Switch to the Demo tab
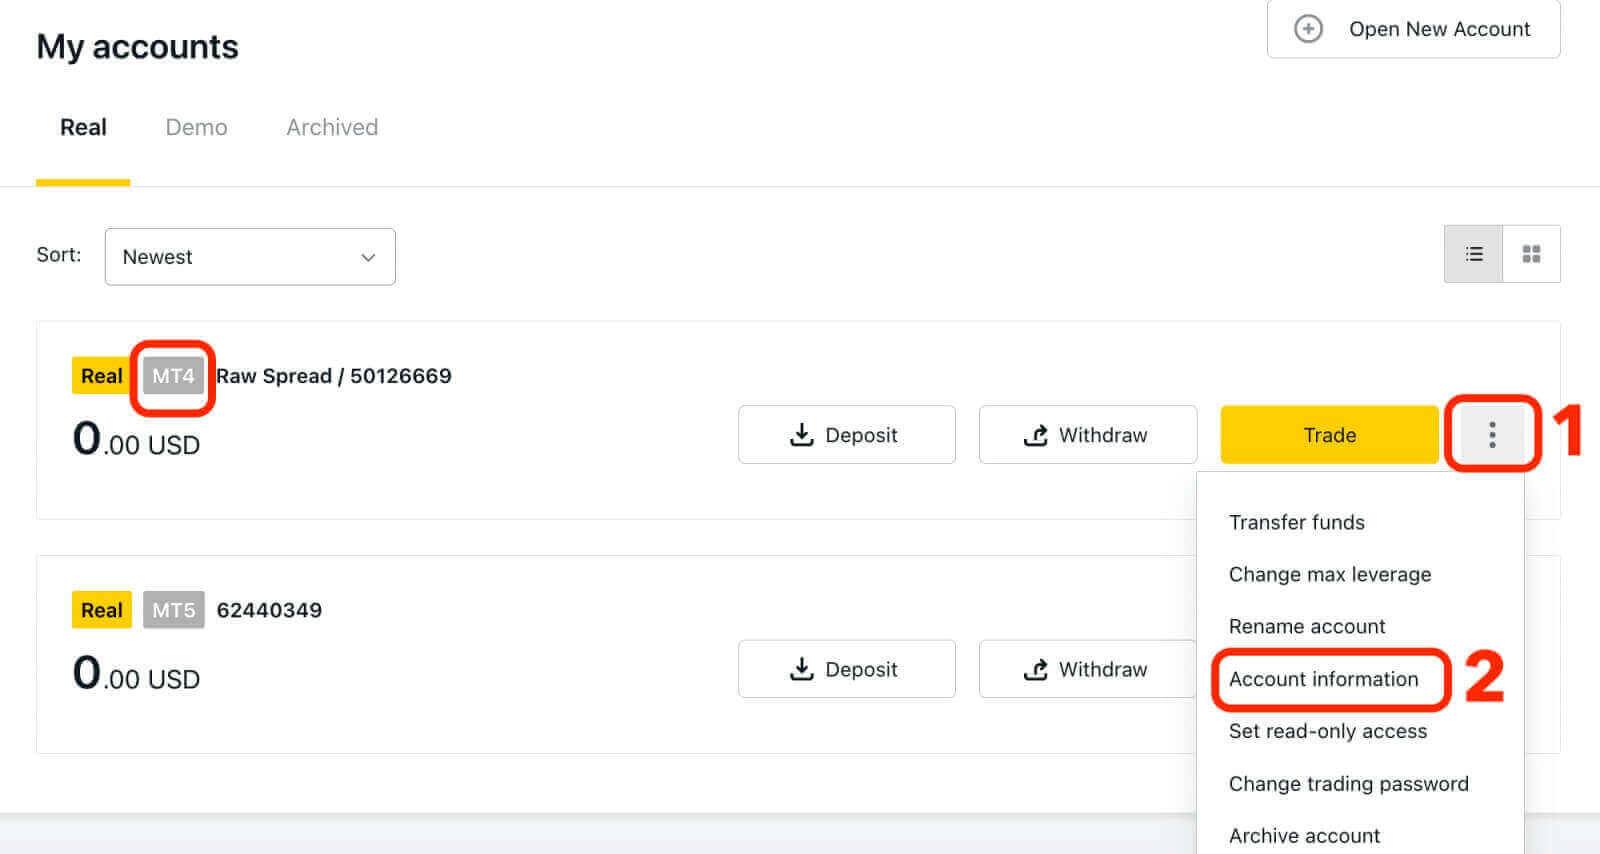Image resolution: width=1600 pixels, height=854 pixels. click(195, 127)
